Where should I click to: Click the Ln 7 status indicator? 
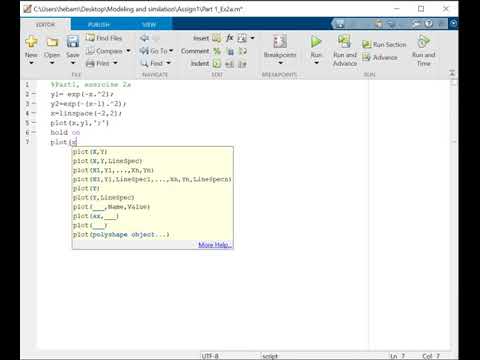(398, 356)
